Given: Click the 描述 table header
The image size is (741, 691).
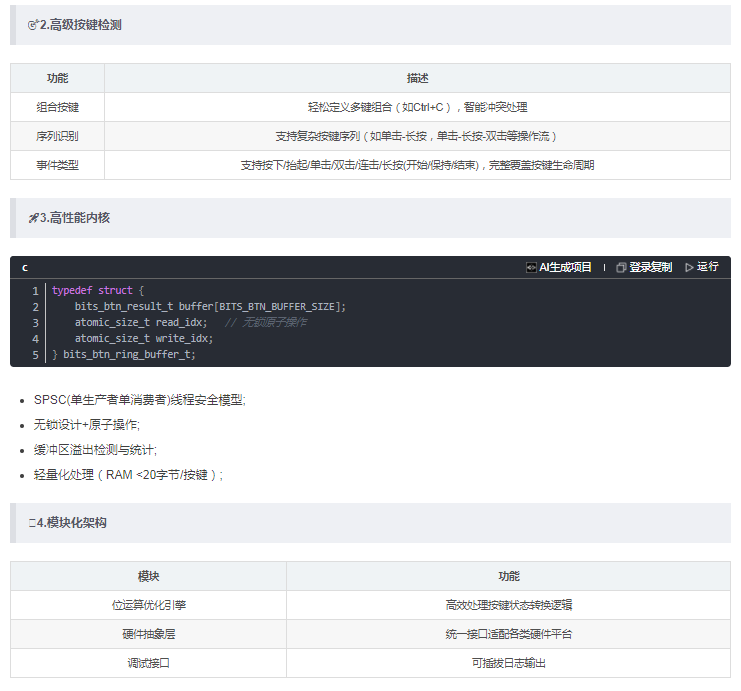Looking at the screenshot, I should pyautogui.click(x=417, y=78).
